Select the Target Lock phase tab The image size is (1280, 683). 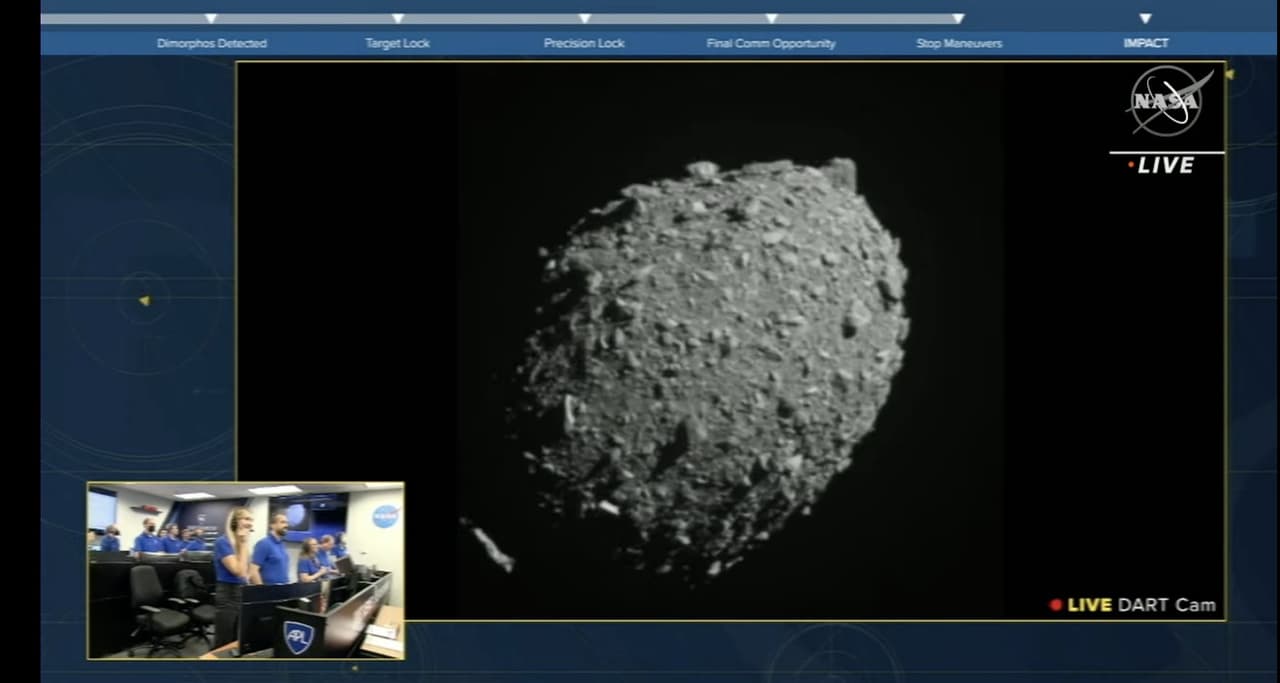(398, 43)
